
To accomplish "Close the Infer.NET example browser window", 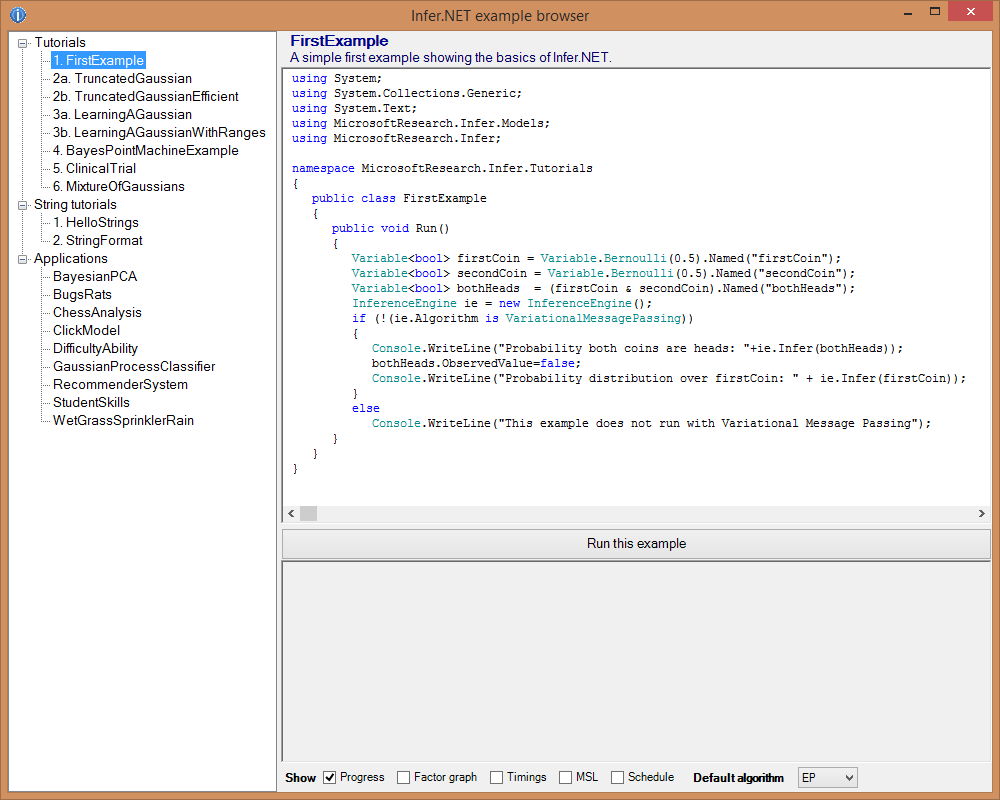I will pos(970,11).
